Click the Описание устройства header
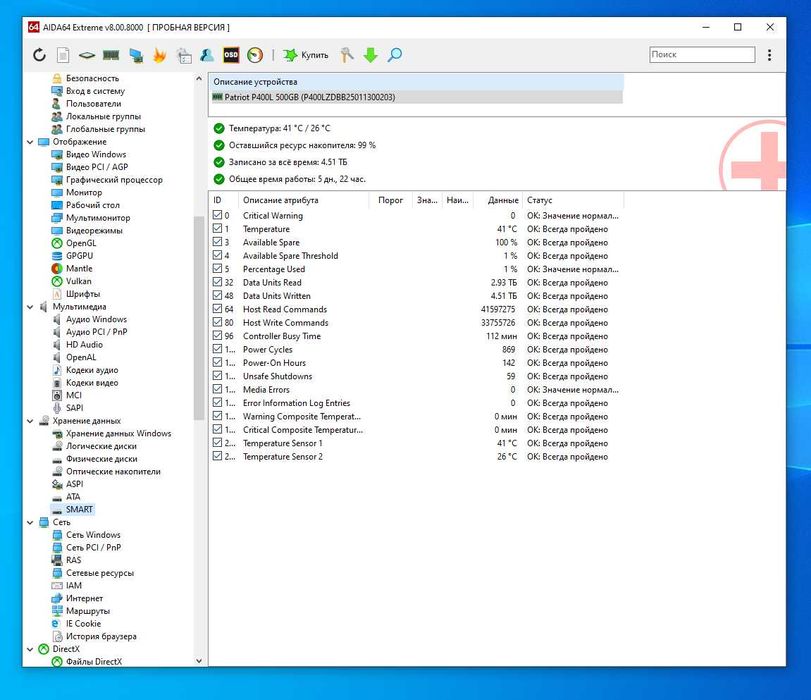The height and width of the screenshot is (700, 811). tap(416, 82)
